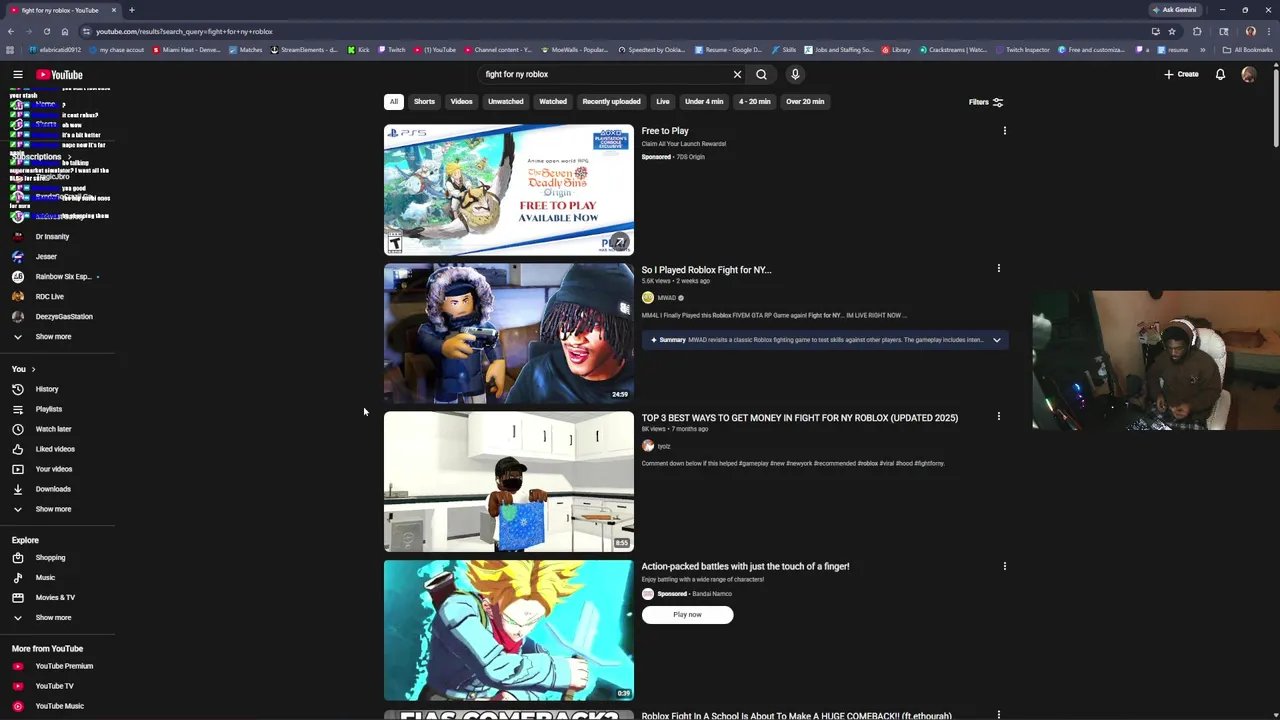Open options for So I Played Roblox video
1280x720 pixels.
[x=998, y=268]
